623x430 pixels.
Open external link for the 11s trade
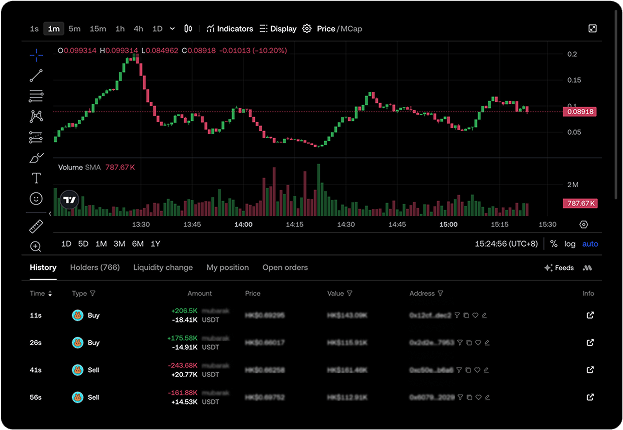click(x=589, y=316)
